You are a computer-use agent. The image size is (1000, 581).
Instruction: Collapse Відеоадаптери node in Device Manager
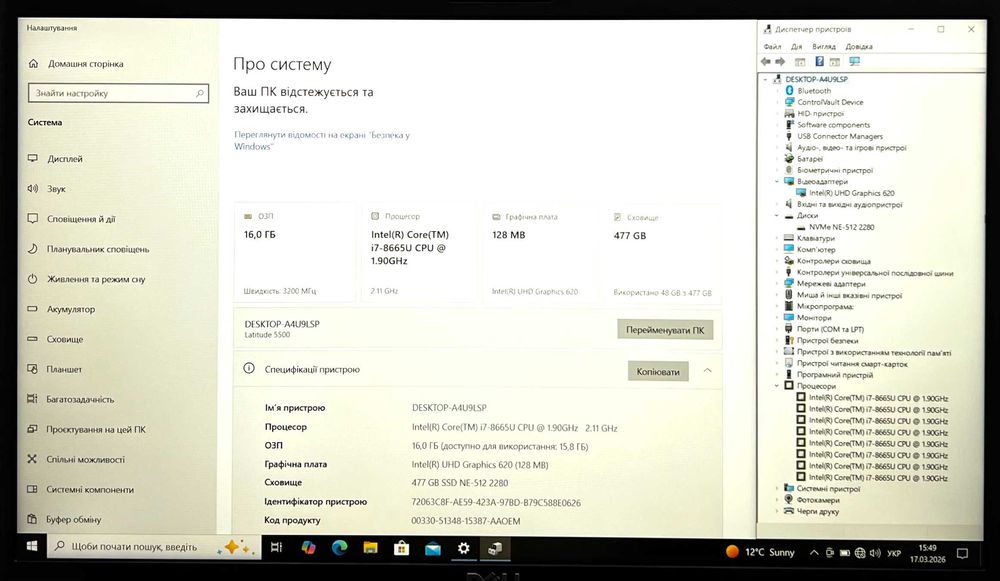777,182
